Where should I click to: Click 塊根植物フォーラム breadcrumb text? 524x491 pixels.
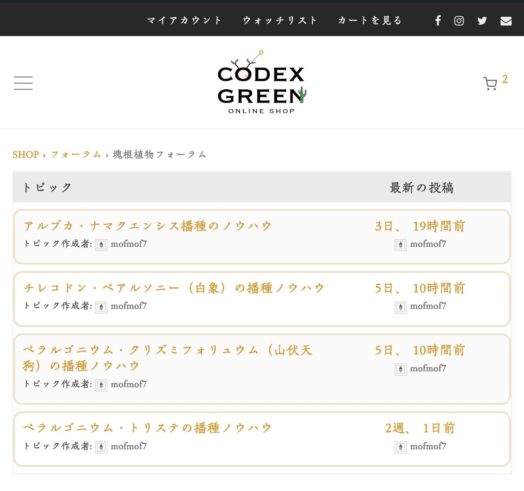coord(159,154)
